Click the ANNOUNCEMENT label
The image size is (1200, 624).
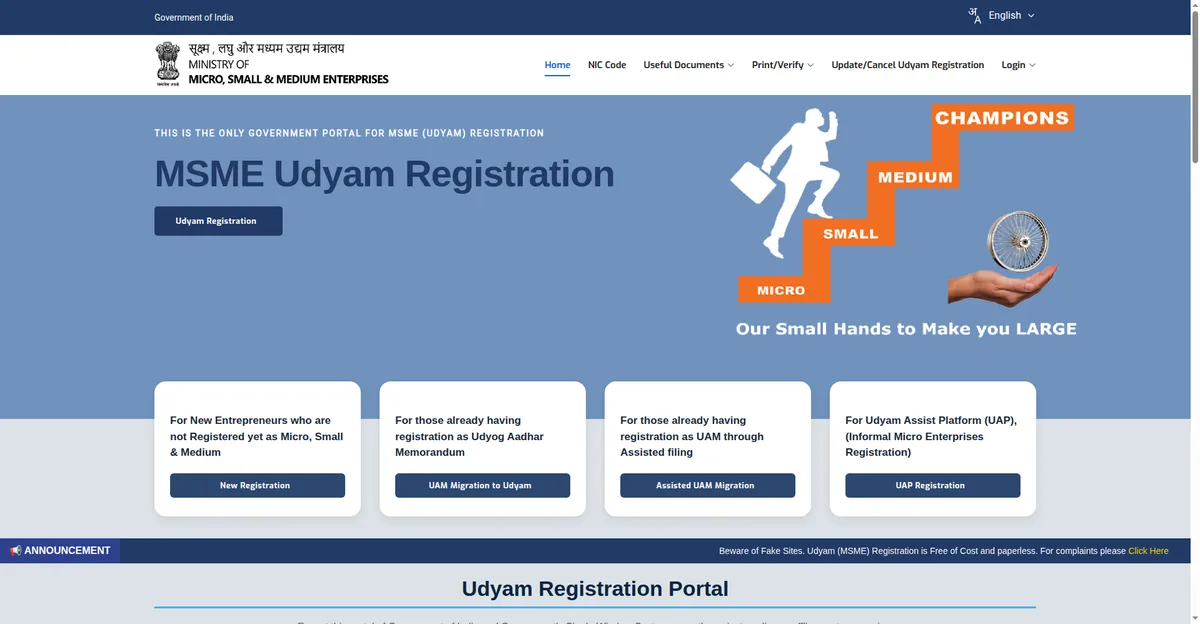pos(67,551)
